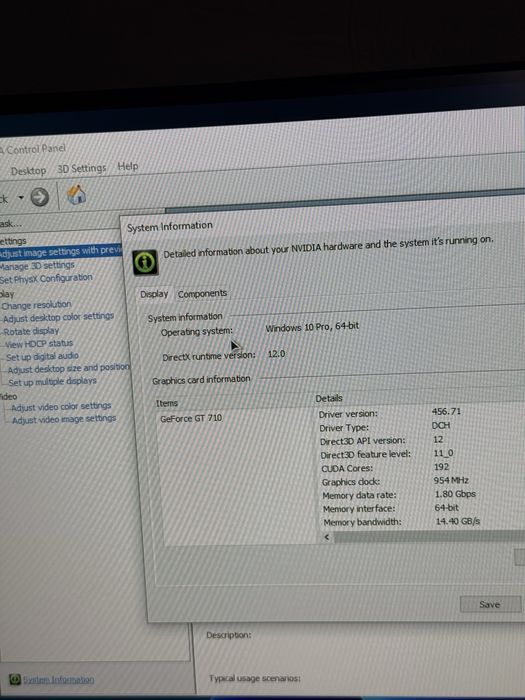525x700 pixels.
Task: Select Rotate display
Action: coord(31,331)
